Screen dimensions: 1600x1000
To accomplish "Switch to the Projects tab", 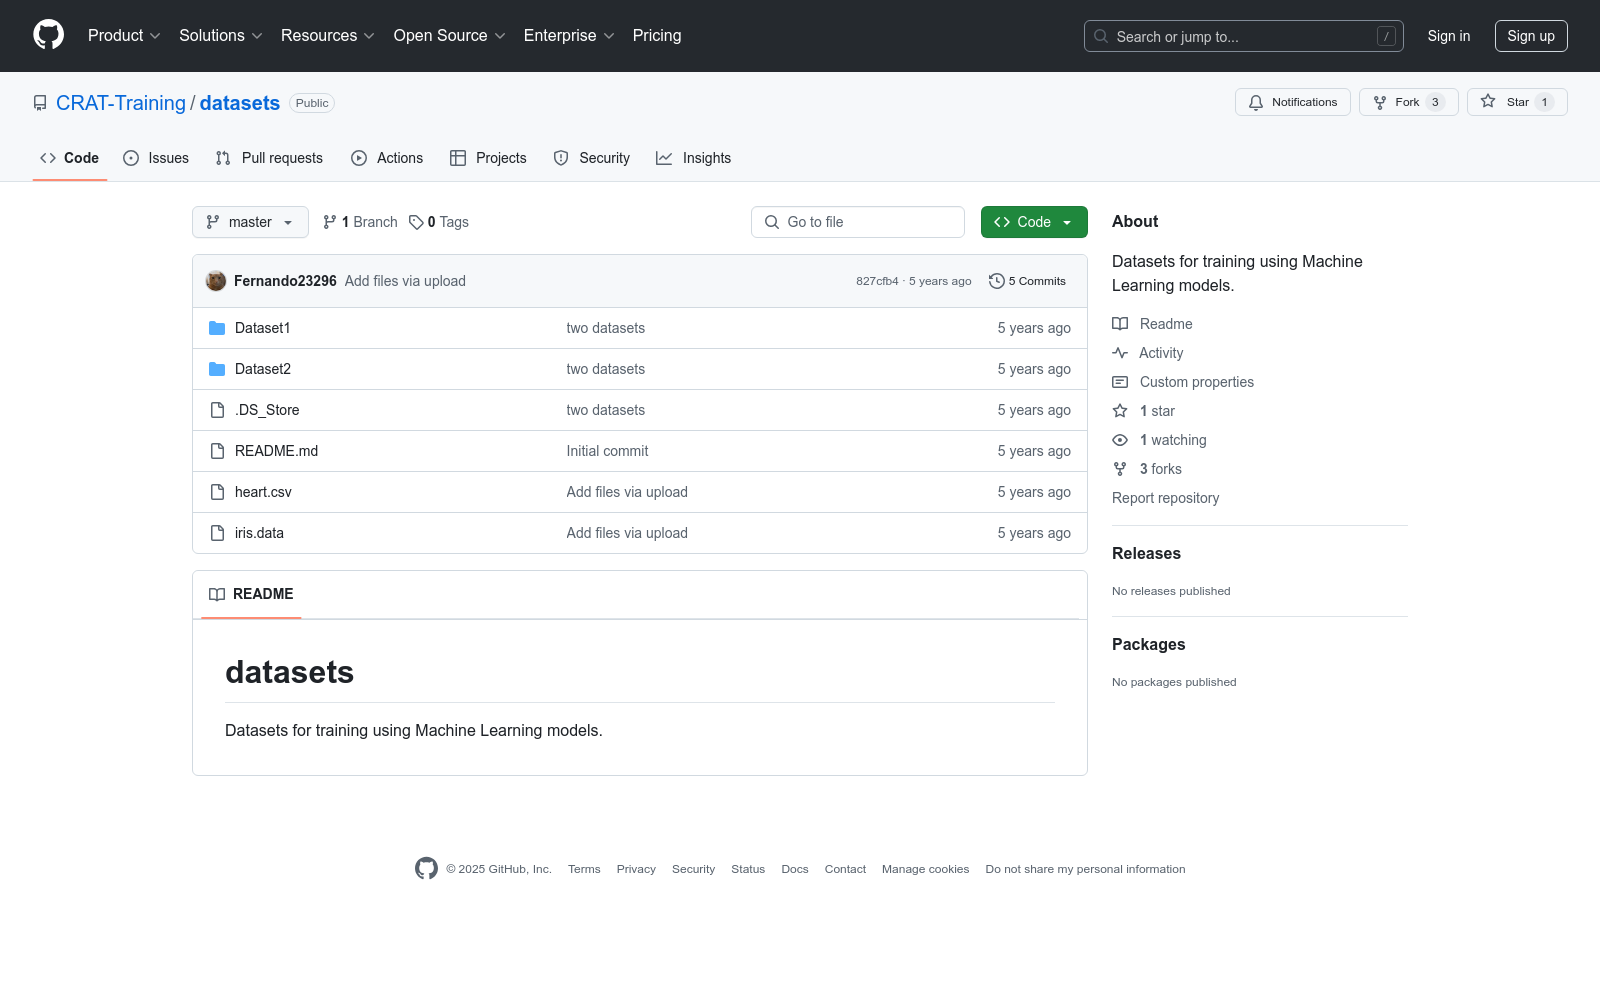I will [x=488, y=158].
